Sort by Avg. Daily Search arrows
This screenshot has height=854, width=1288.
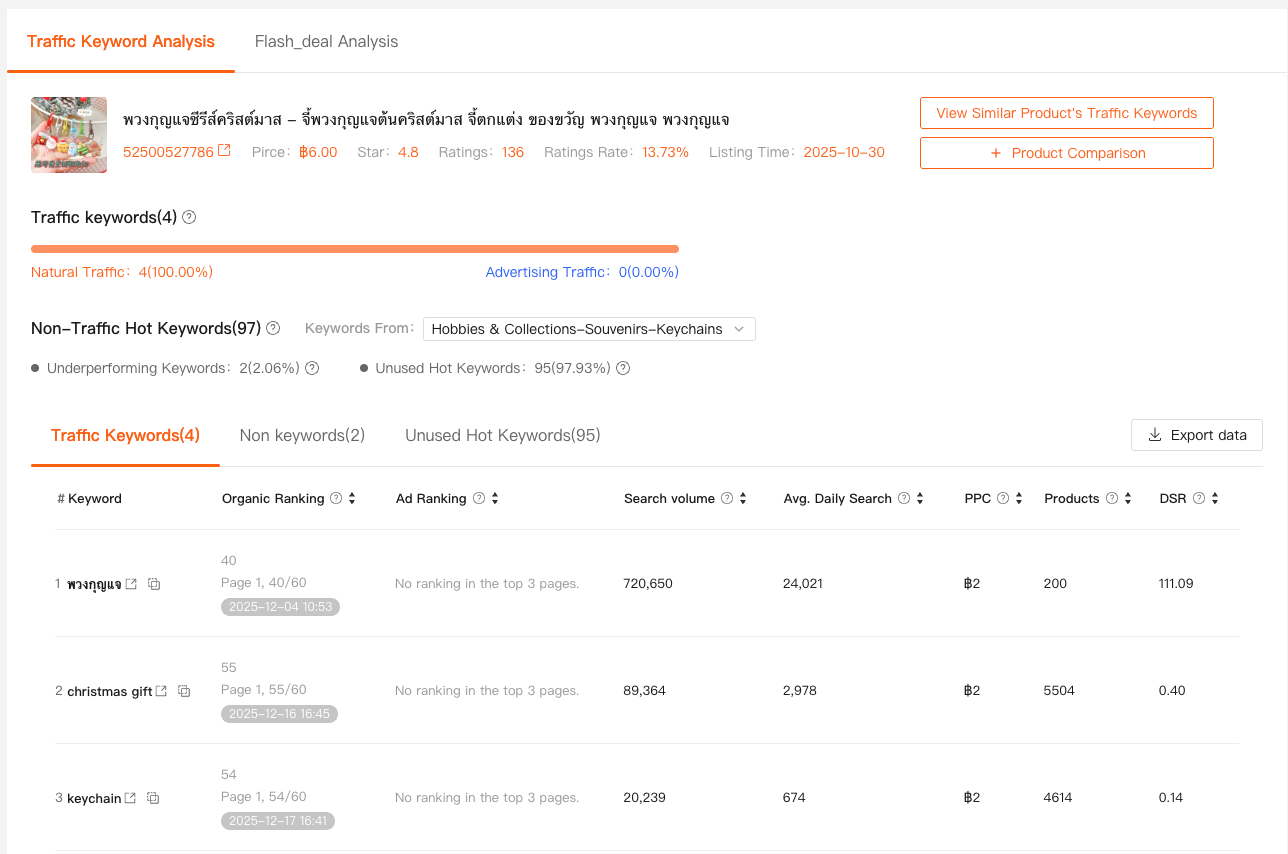[920, 498]
